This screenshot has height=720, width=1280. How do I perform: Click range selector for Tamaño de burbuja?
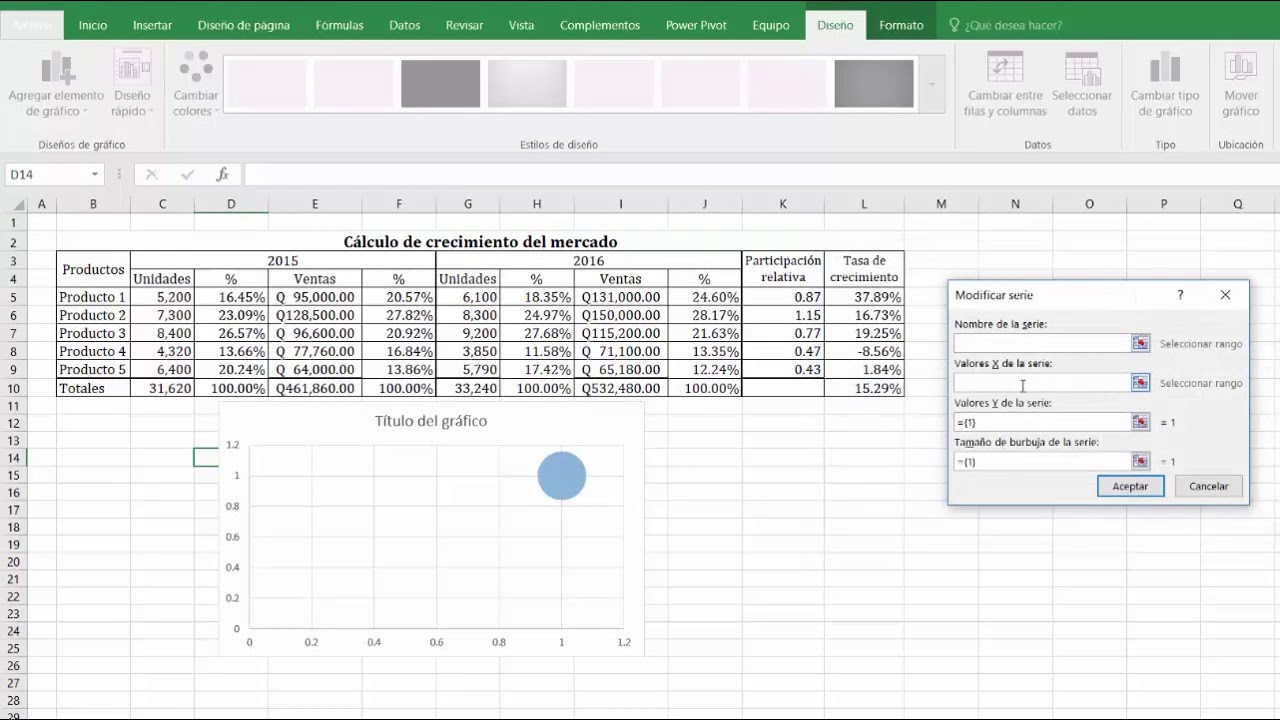tap(1140, 461)
